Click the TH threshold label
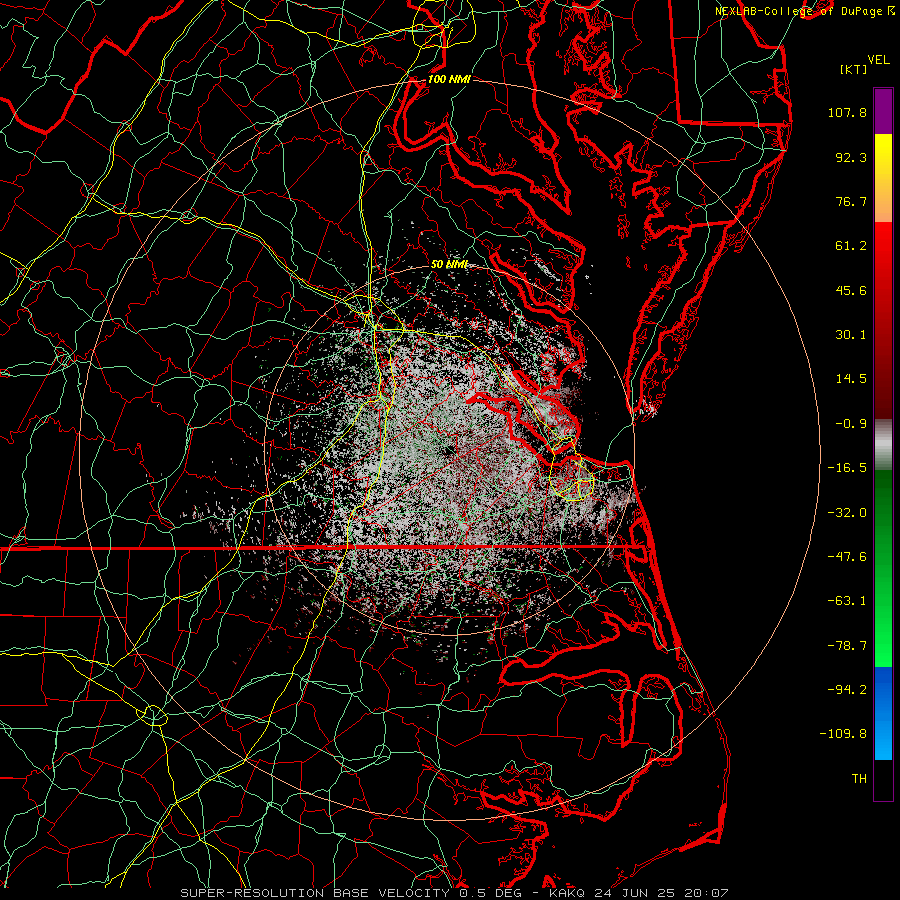Image resolution: width=900 pixels, height=900 pixels. (x=859, y=779)
